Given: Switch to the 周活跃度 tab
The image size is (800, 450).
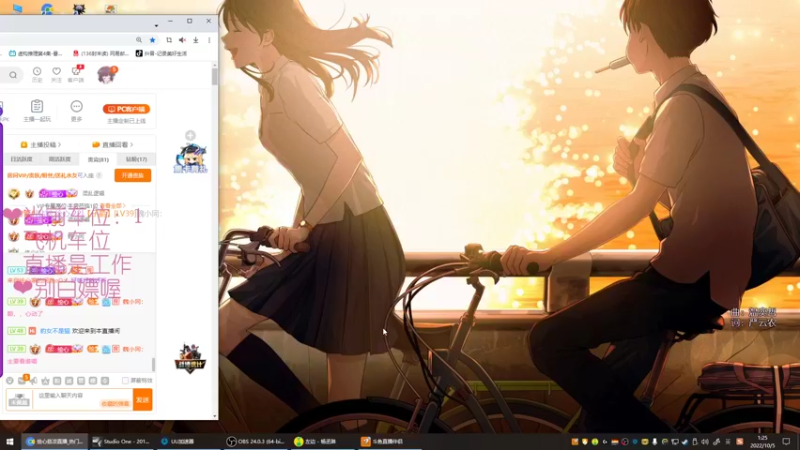Looking at the screenshot, I should click(x=60, y=159).
